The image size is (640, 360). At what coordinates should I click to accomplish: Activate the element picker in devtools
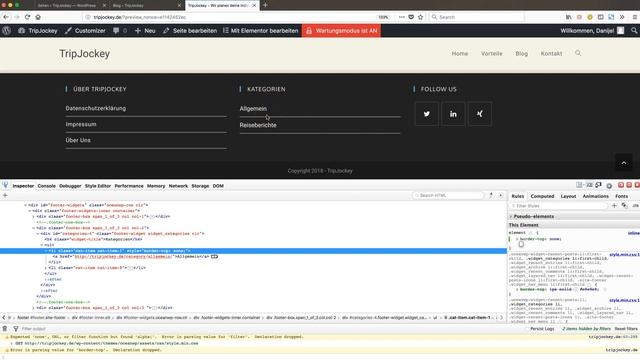[x=5, y=185]
